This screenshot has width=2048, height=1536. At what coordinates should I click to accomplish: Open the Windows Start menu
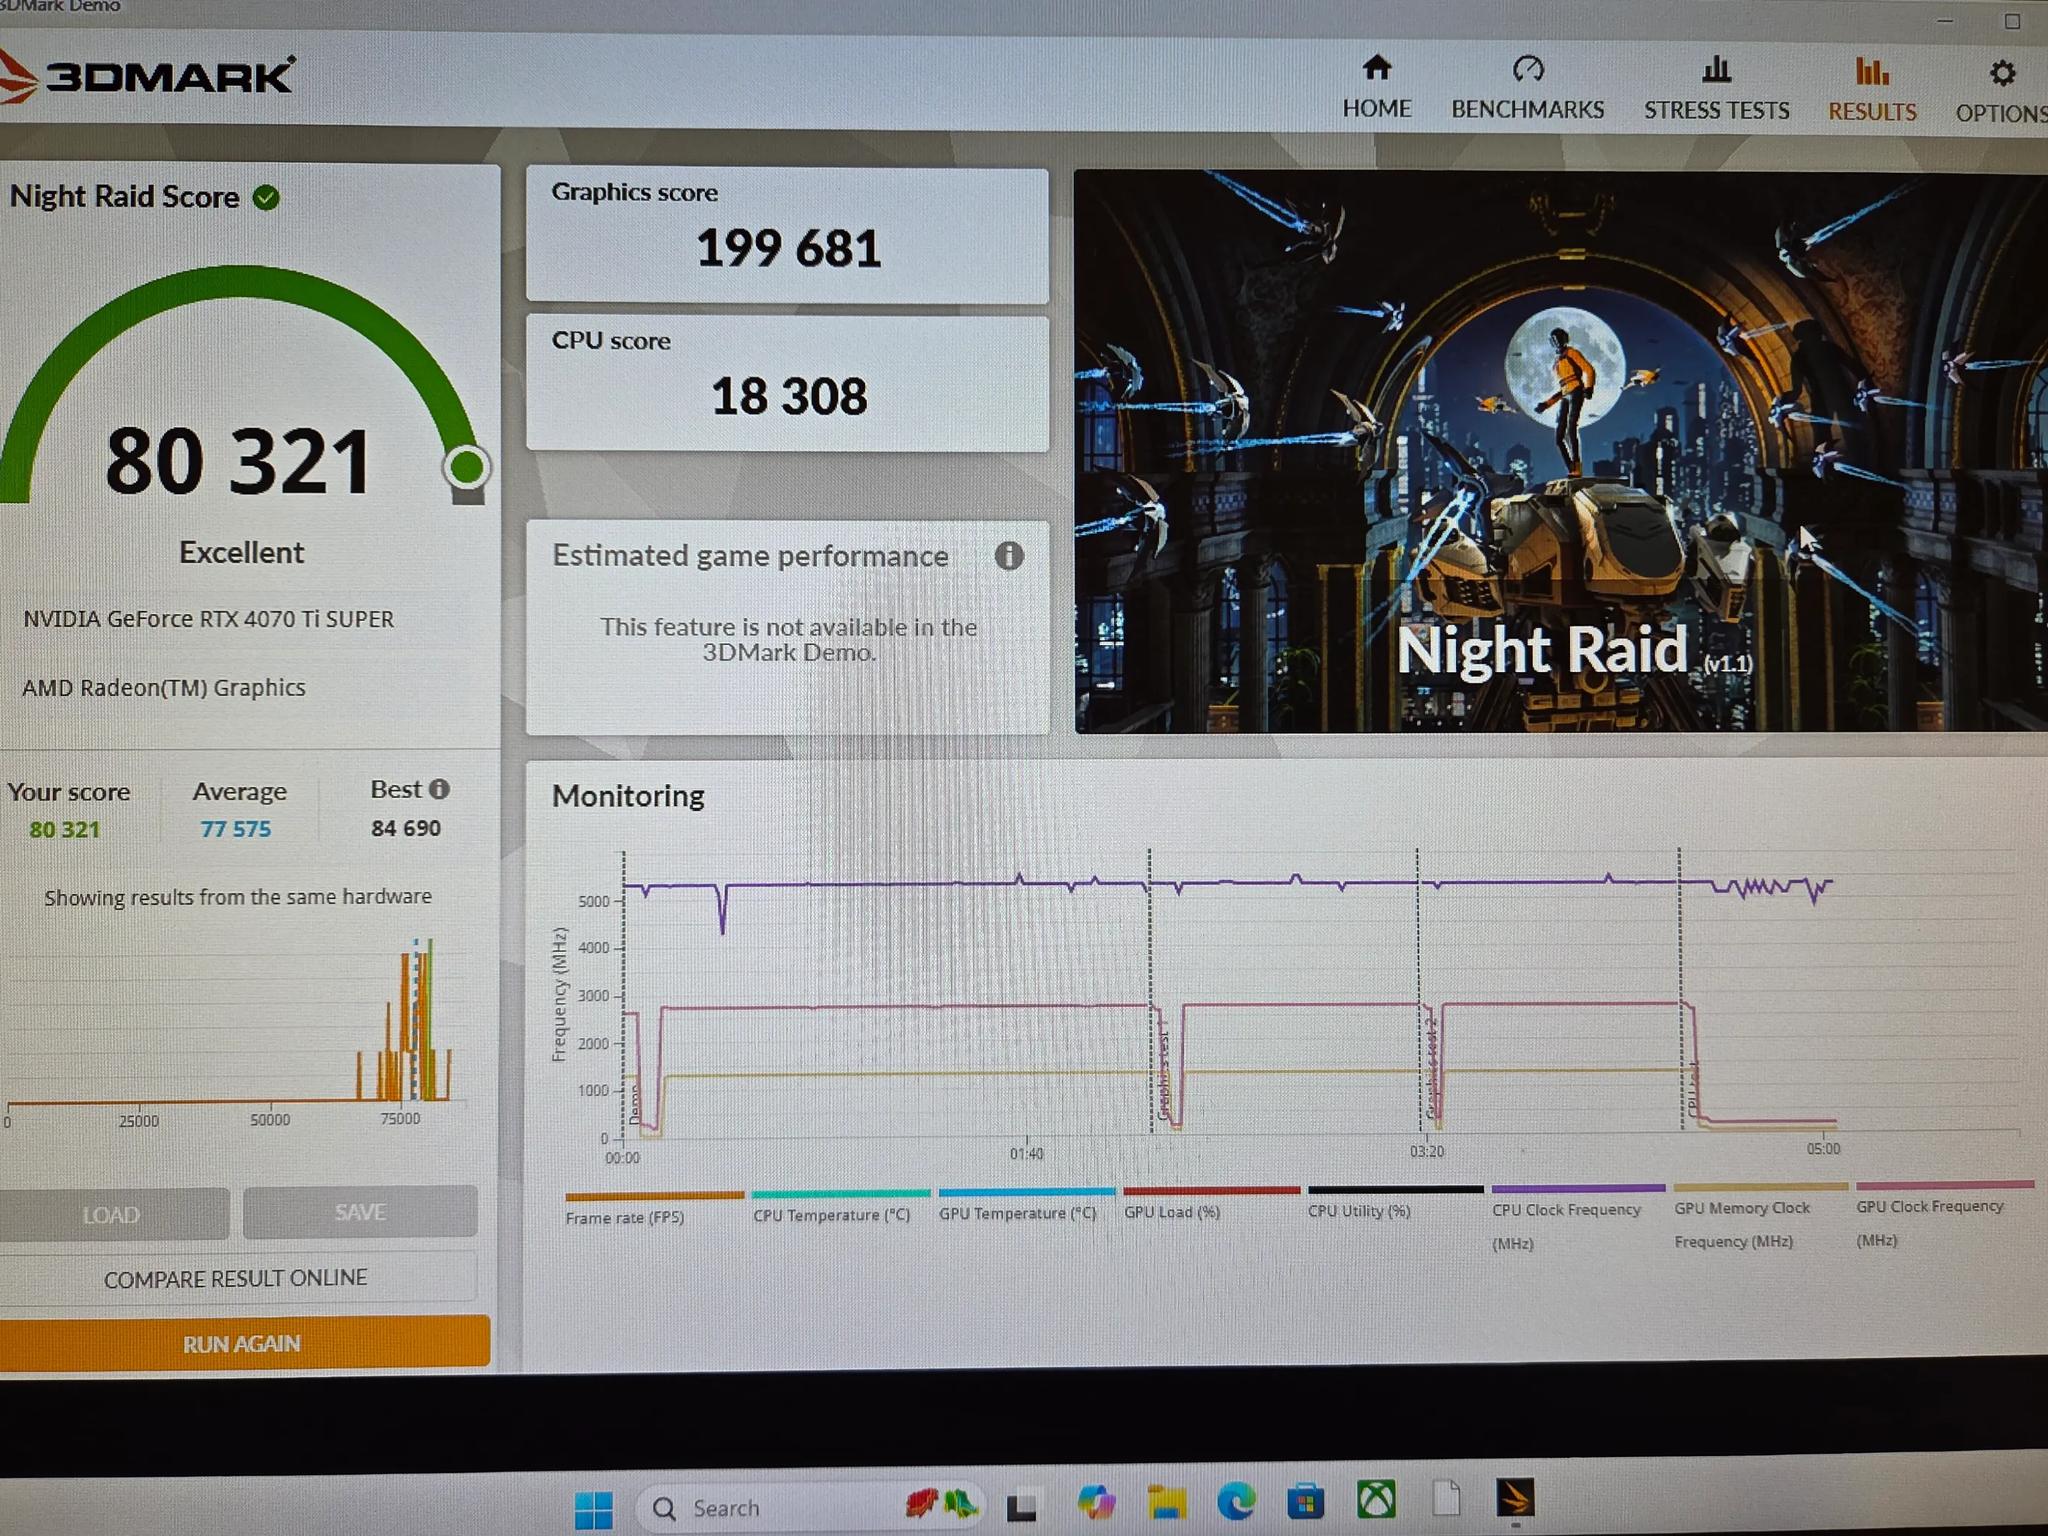coord(593,1508)
